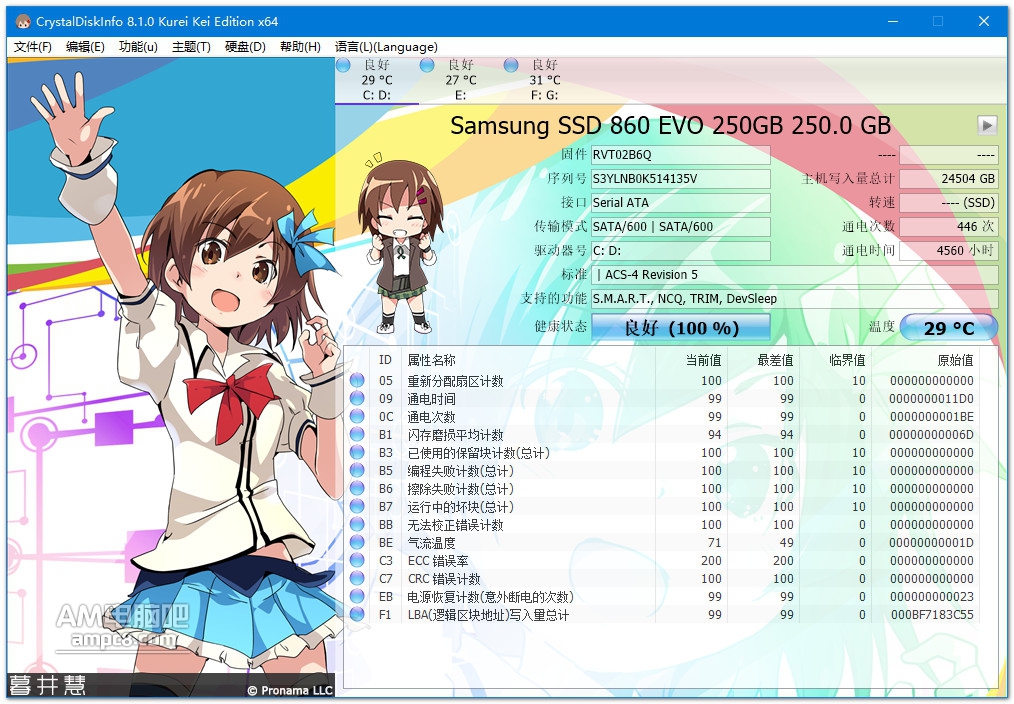This screenshot has width=1014, height=704.
Task: Open the 硬盘(D) menu
Action: 245,47
